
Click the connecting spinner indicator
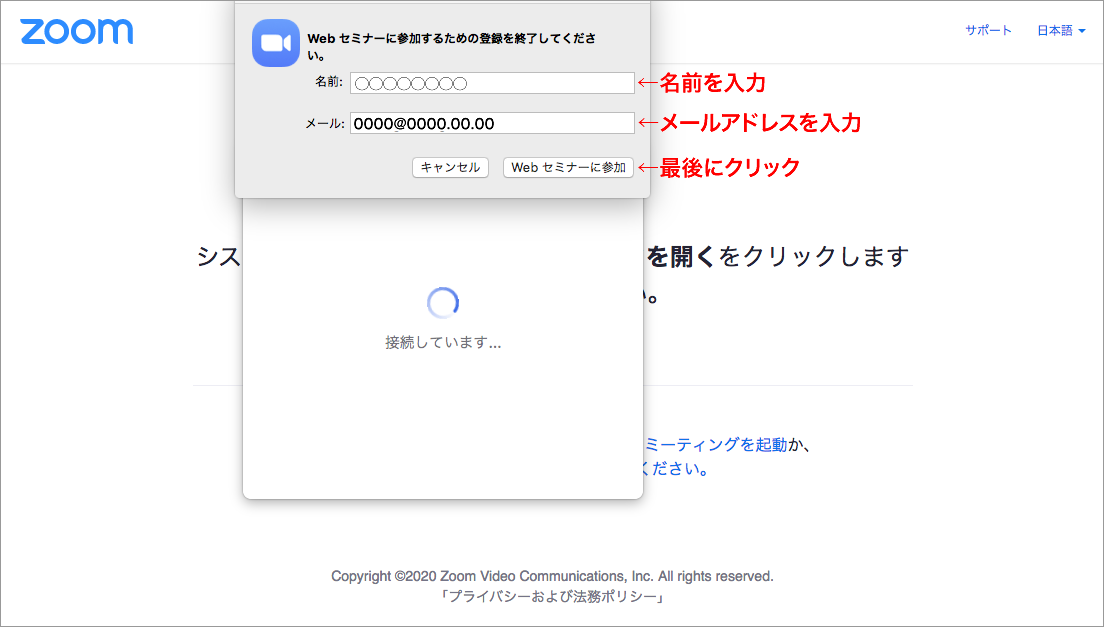443,303
